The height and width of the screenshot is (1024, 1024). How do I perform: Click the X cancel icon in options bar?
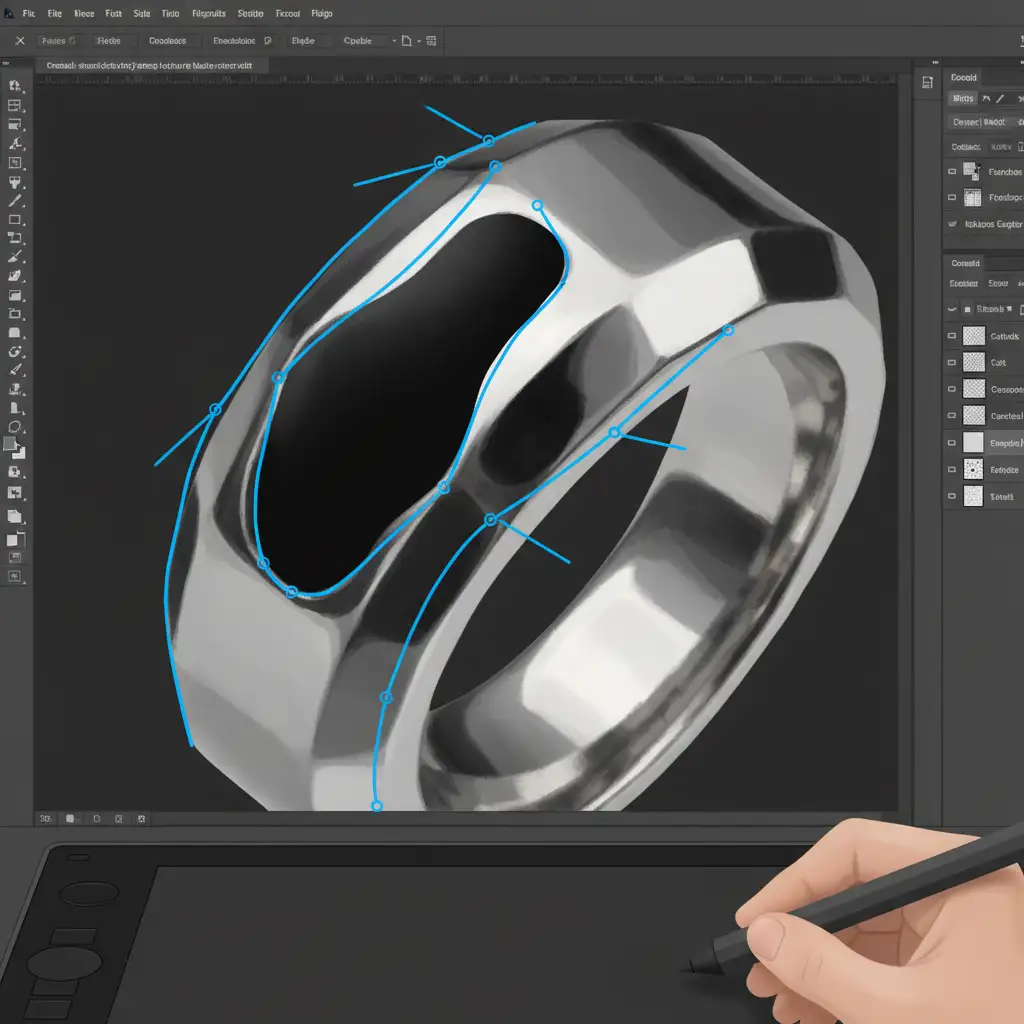pos(20,41)
